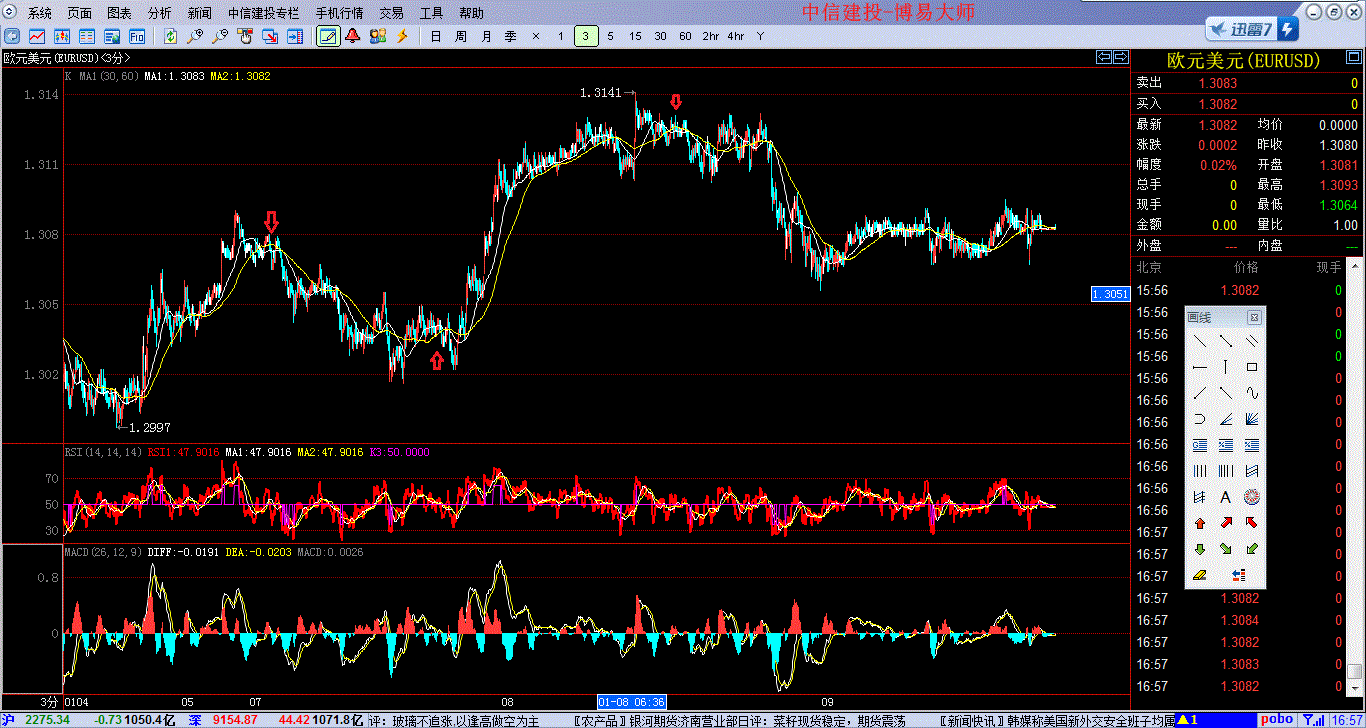Choose the text annotation 'A' tool
This screenshot has width=1366, height=728.
coord(1225,497)
